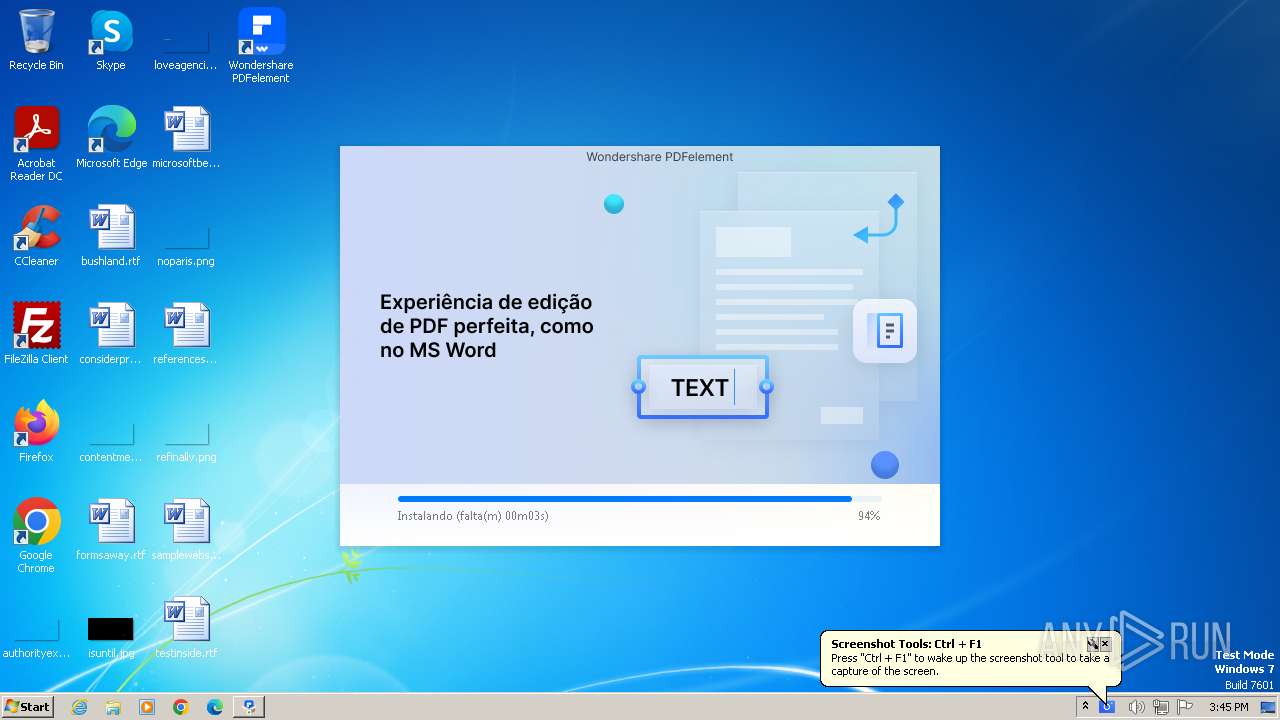Screen dimensions: 1280x720
Task: Open the Recycle Bin desktop icon
Action: pyautogui.click(x=36, y=40)
